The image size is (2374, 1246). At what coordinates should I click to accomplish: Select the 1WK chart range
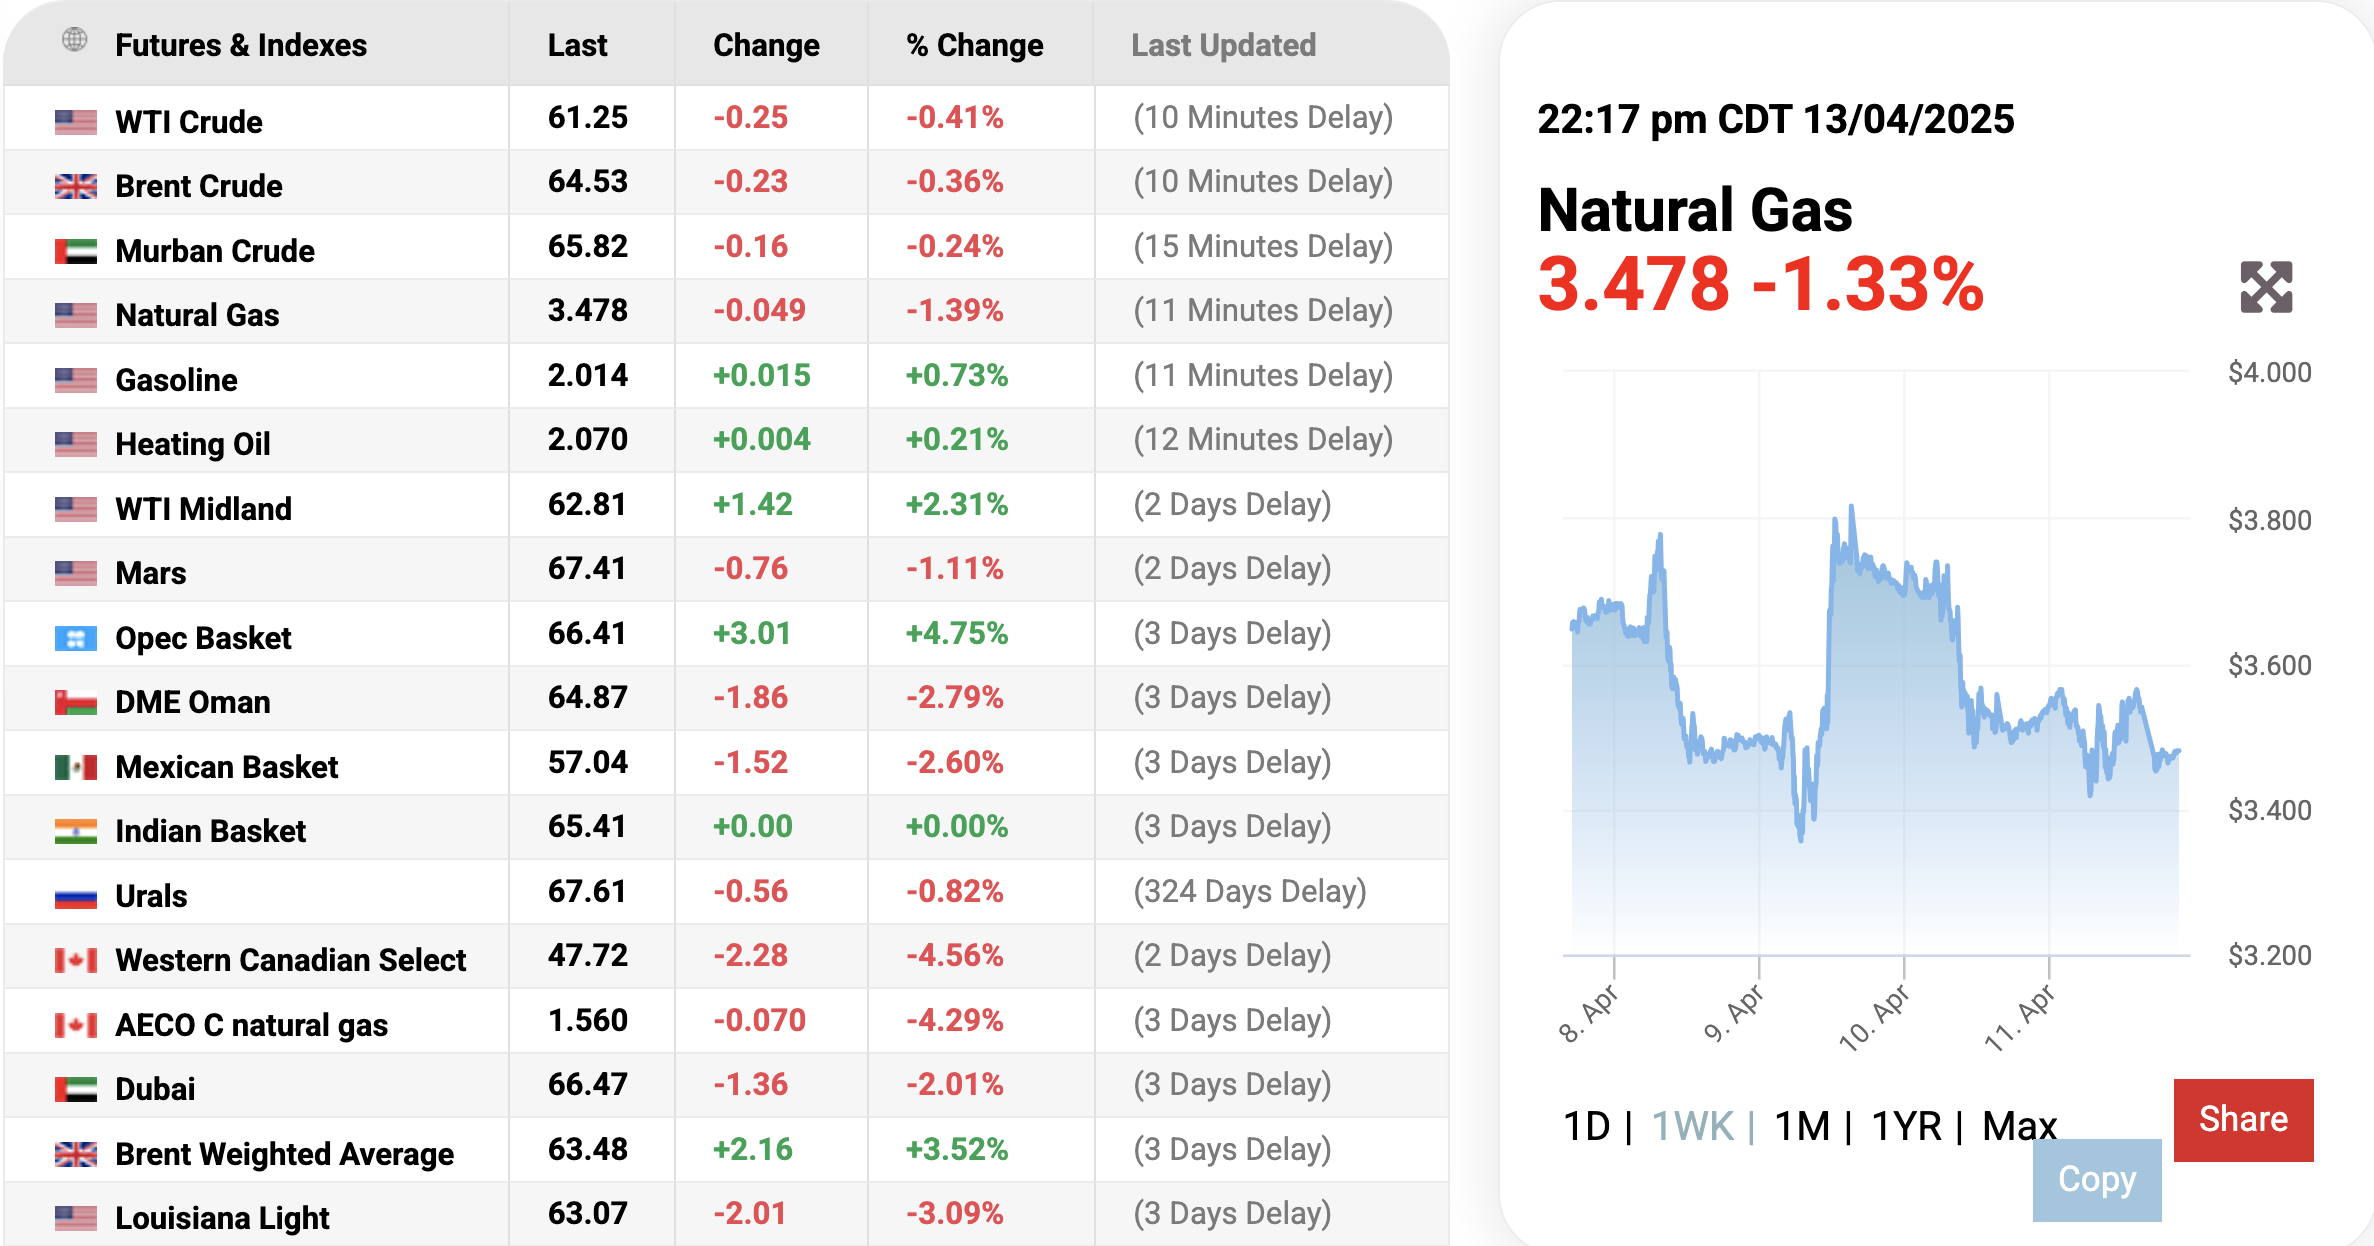1692,1127
